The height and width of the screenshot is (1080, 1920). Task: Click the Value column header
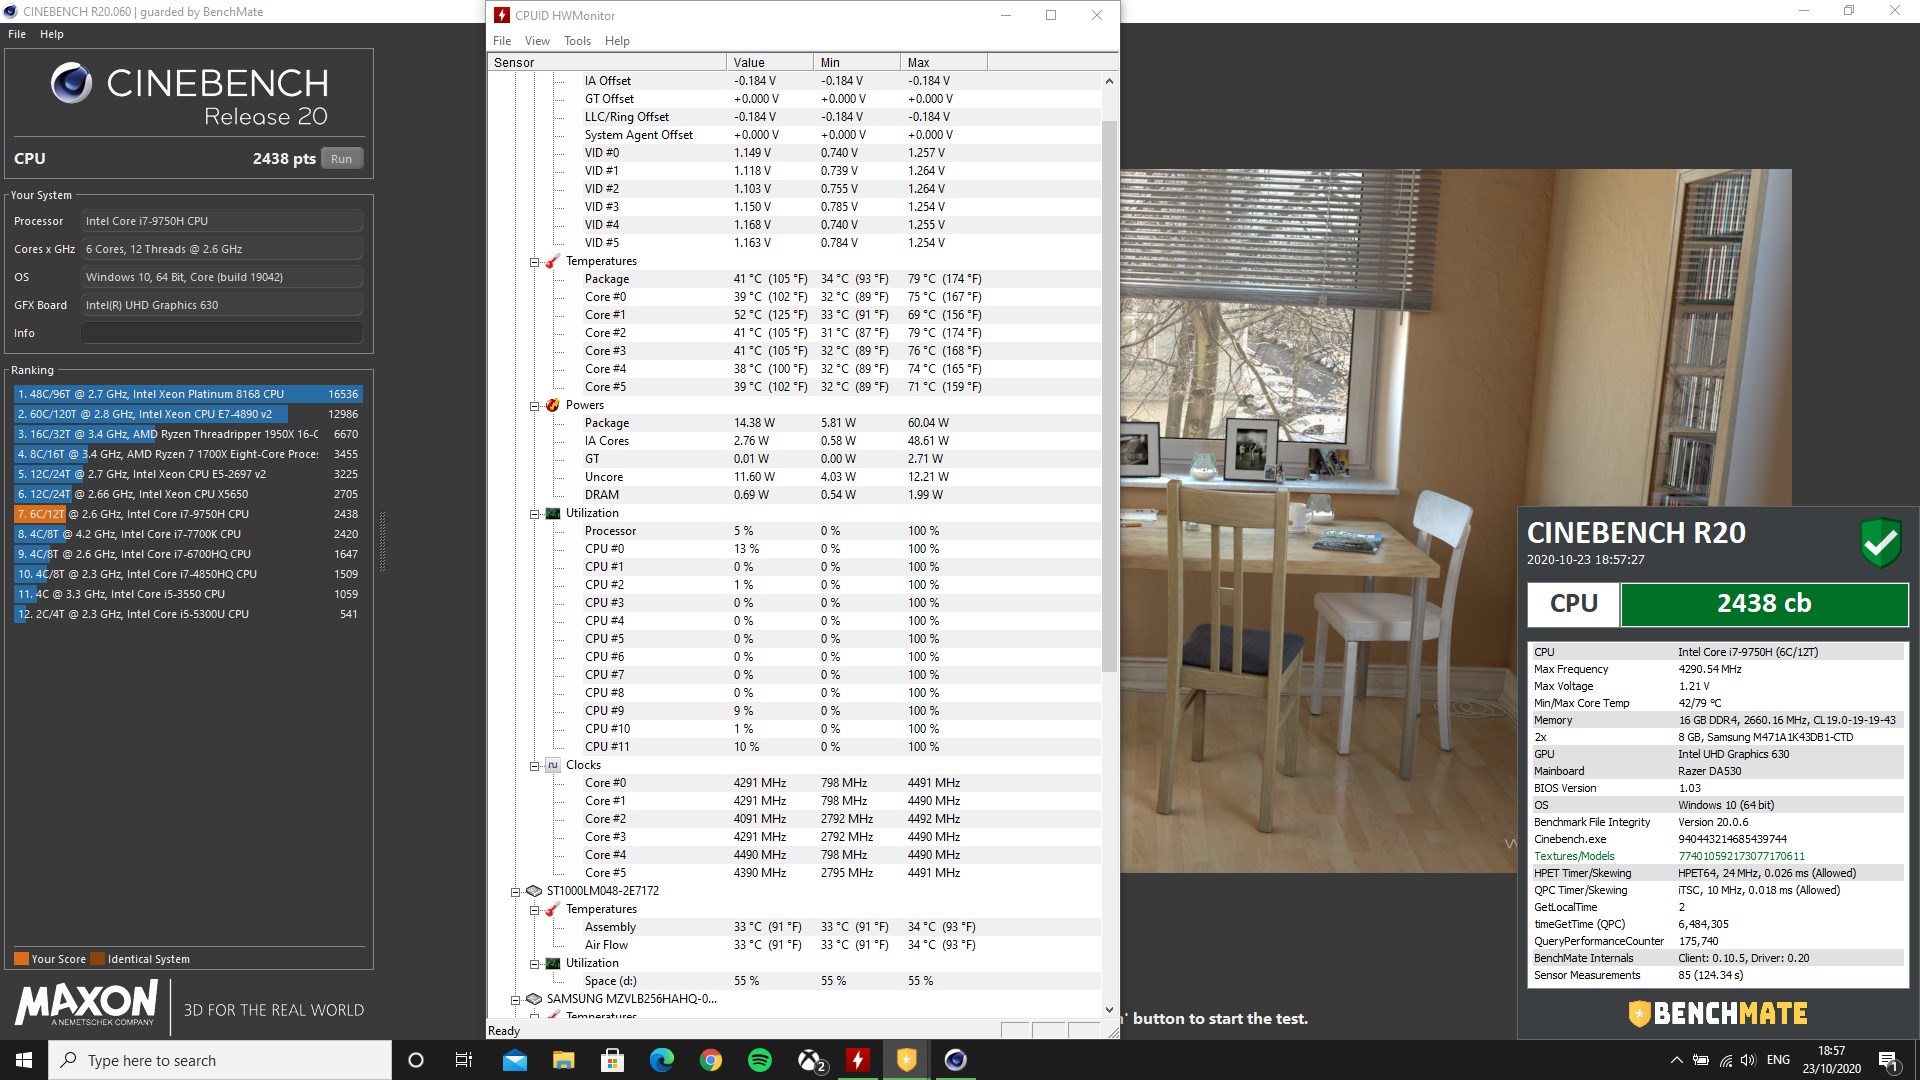point(770,62)
